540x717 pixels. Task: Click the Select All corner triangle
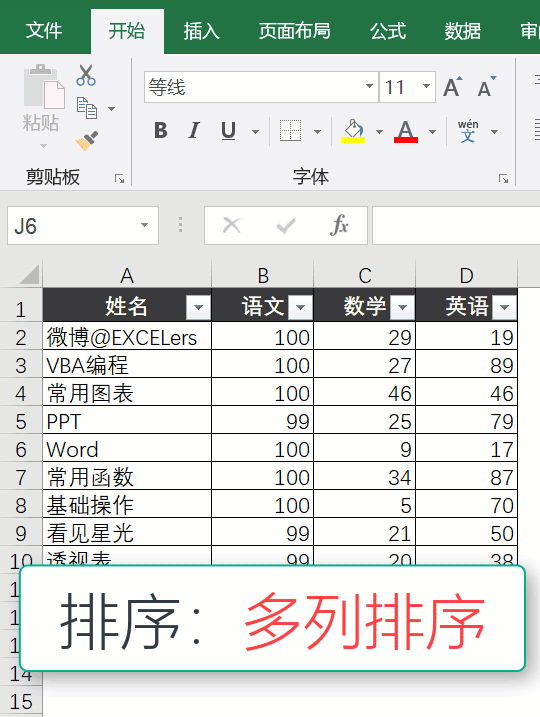(x=29, y=275)
